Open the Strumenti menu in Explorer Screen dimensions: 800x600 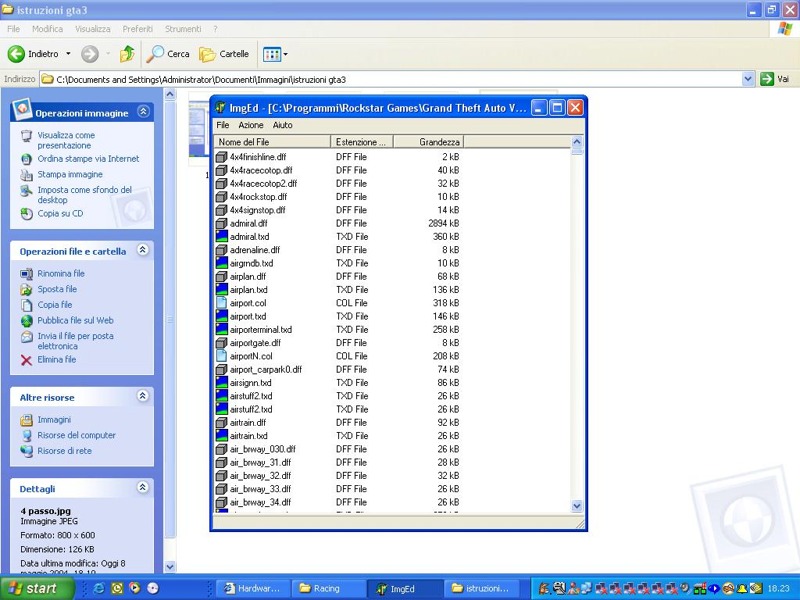(x=183, y=29)
